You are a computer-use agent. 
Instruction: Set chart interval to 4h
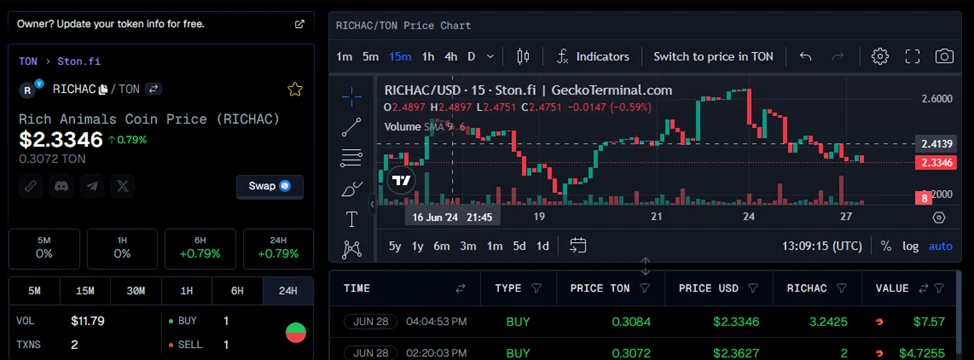click(451, 56)
